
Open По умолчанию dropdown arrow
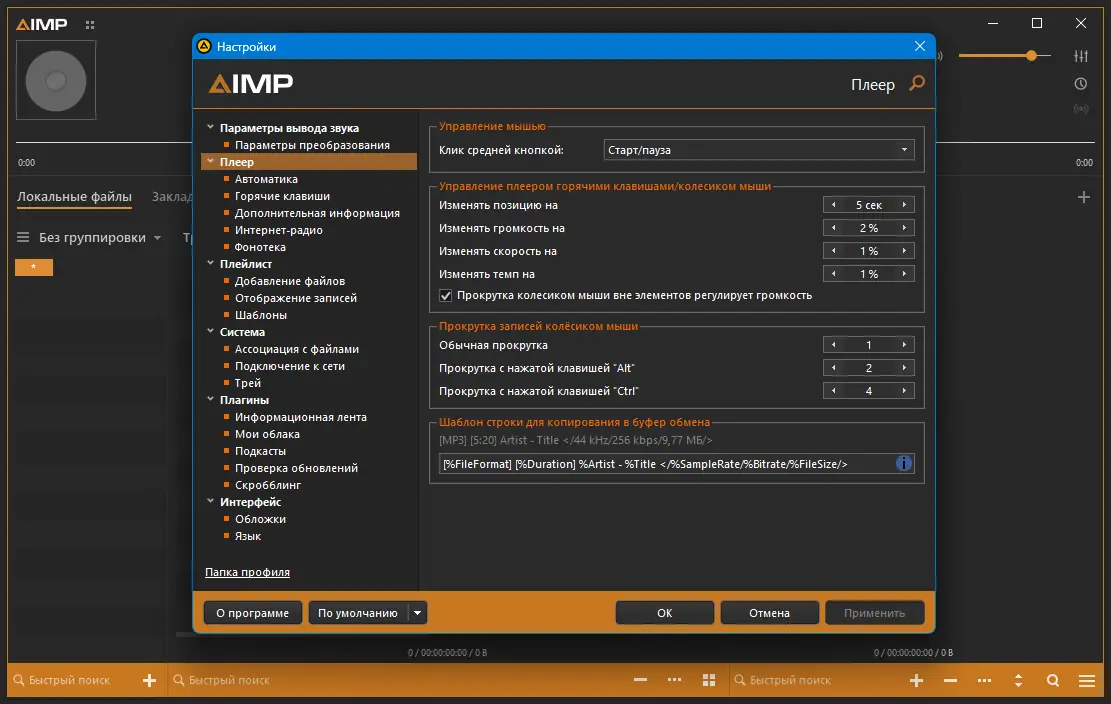point(417,613)
